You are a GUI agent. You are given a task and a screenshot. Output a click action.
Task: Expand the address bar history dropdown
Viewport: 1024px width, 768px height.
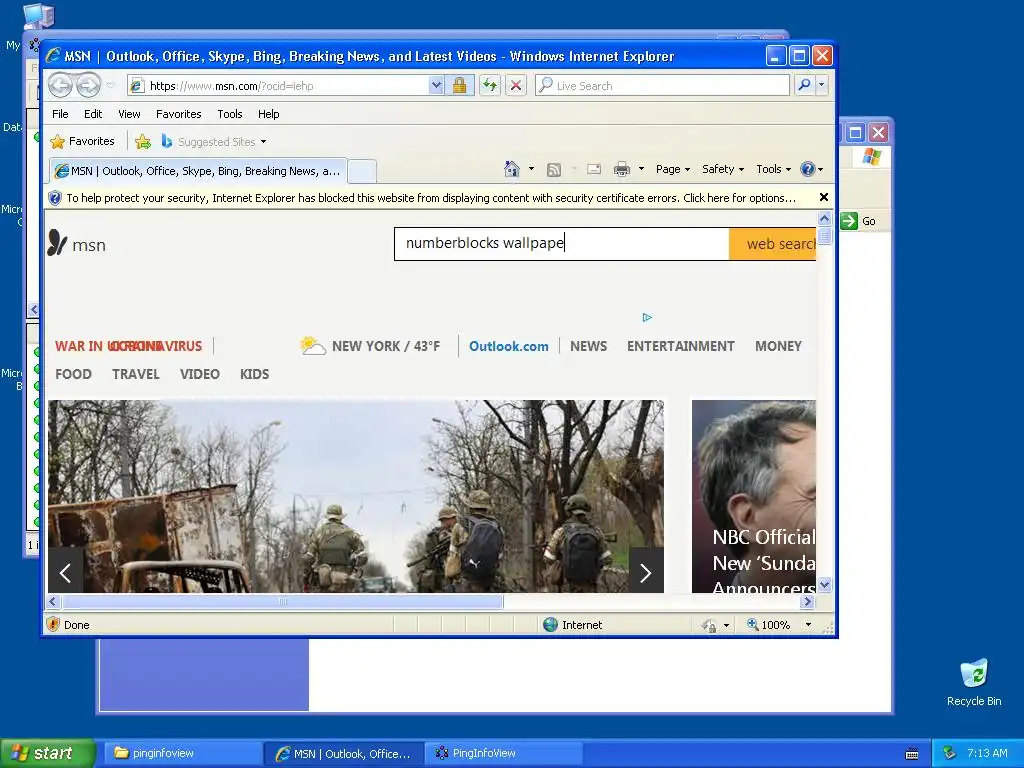pyautogui.click(x=436, y=86)
